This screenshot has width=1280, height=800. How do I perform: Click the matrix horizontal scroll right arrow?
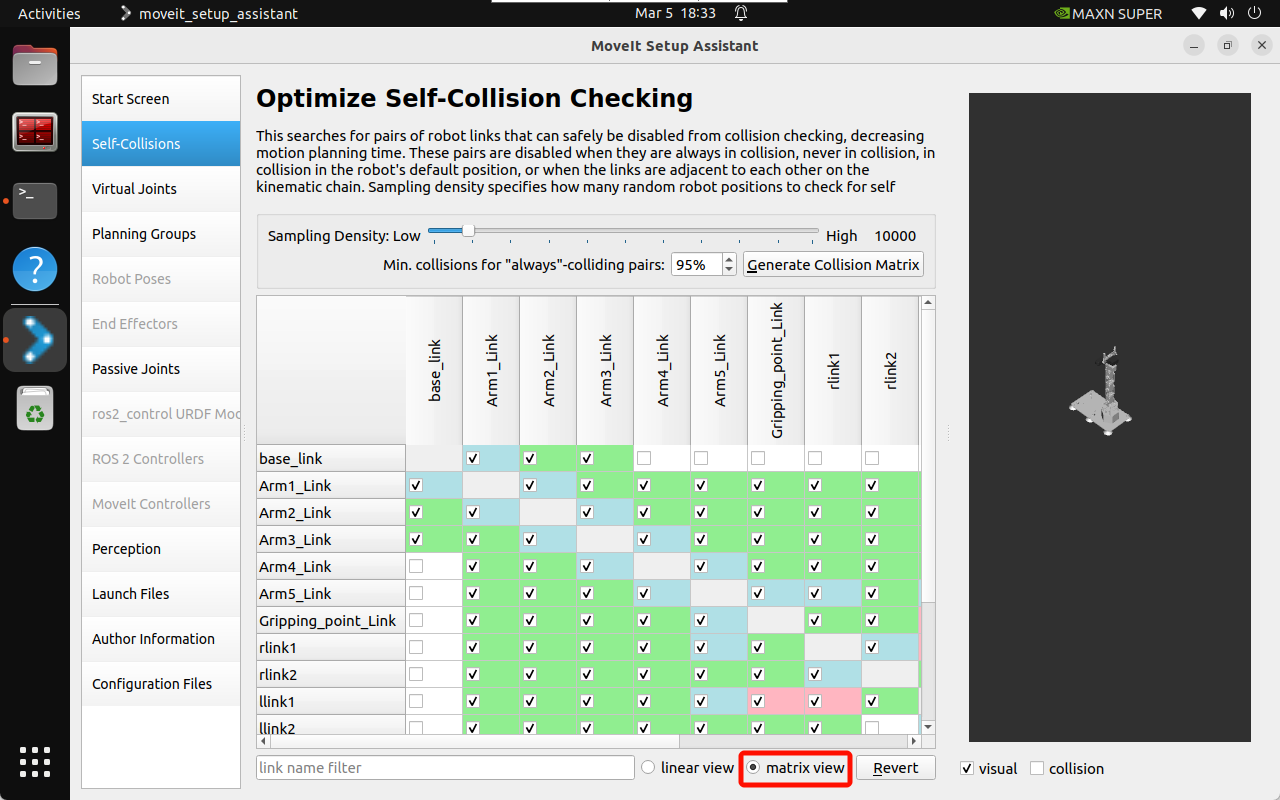click(x=913, y=742)
